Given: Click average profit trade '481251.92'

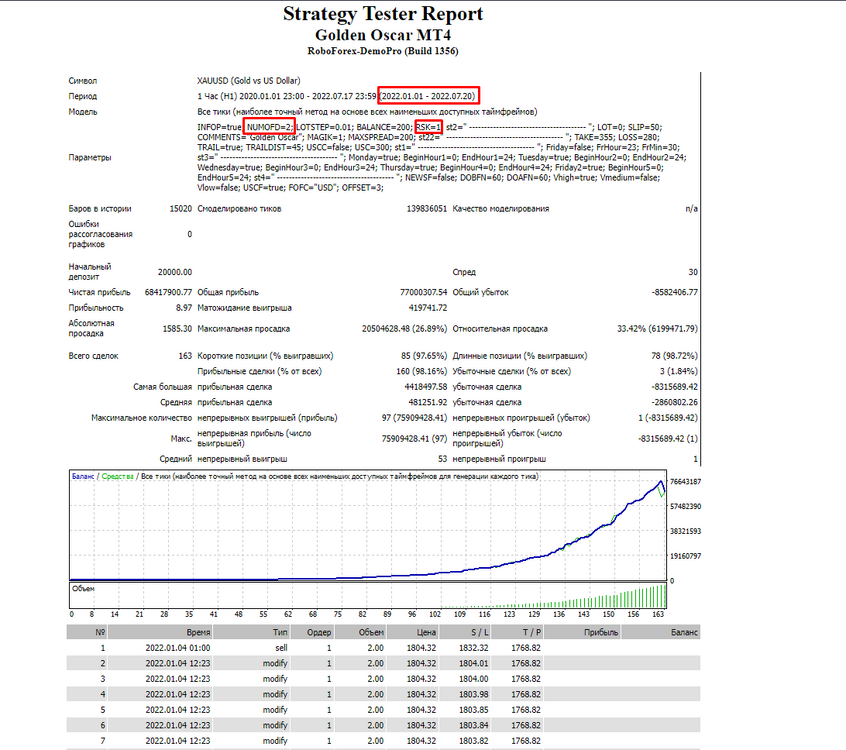Looking at the screenshot, I should [428, 403].
